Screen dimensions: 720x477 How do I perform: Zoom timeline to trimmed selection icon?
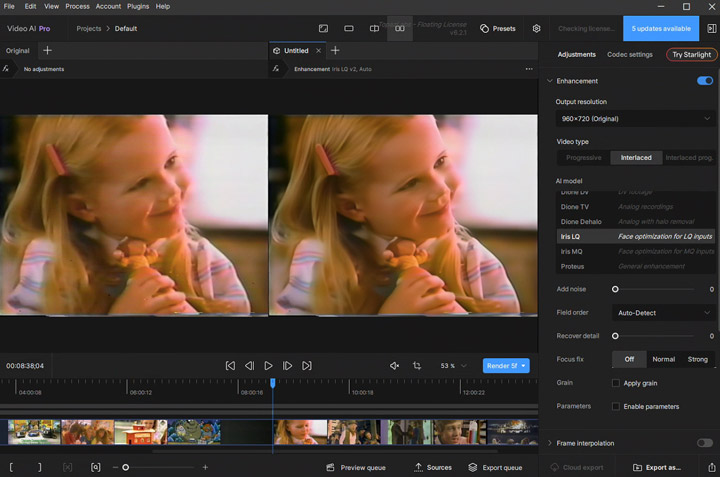96,467
